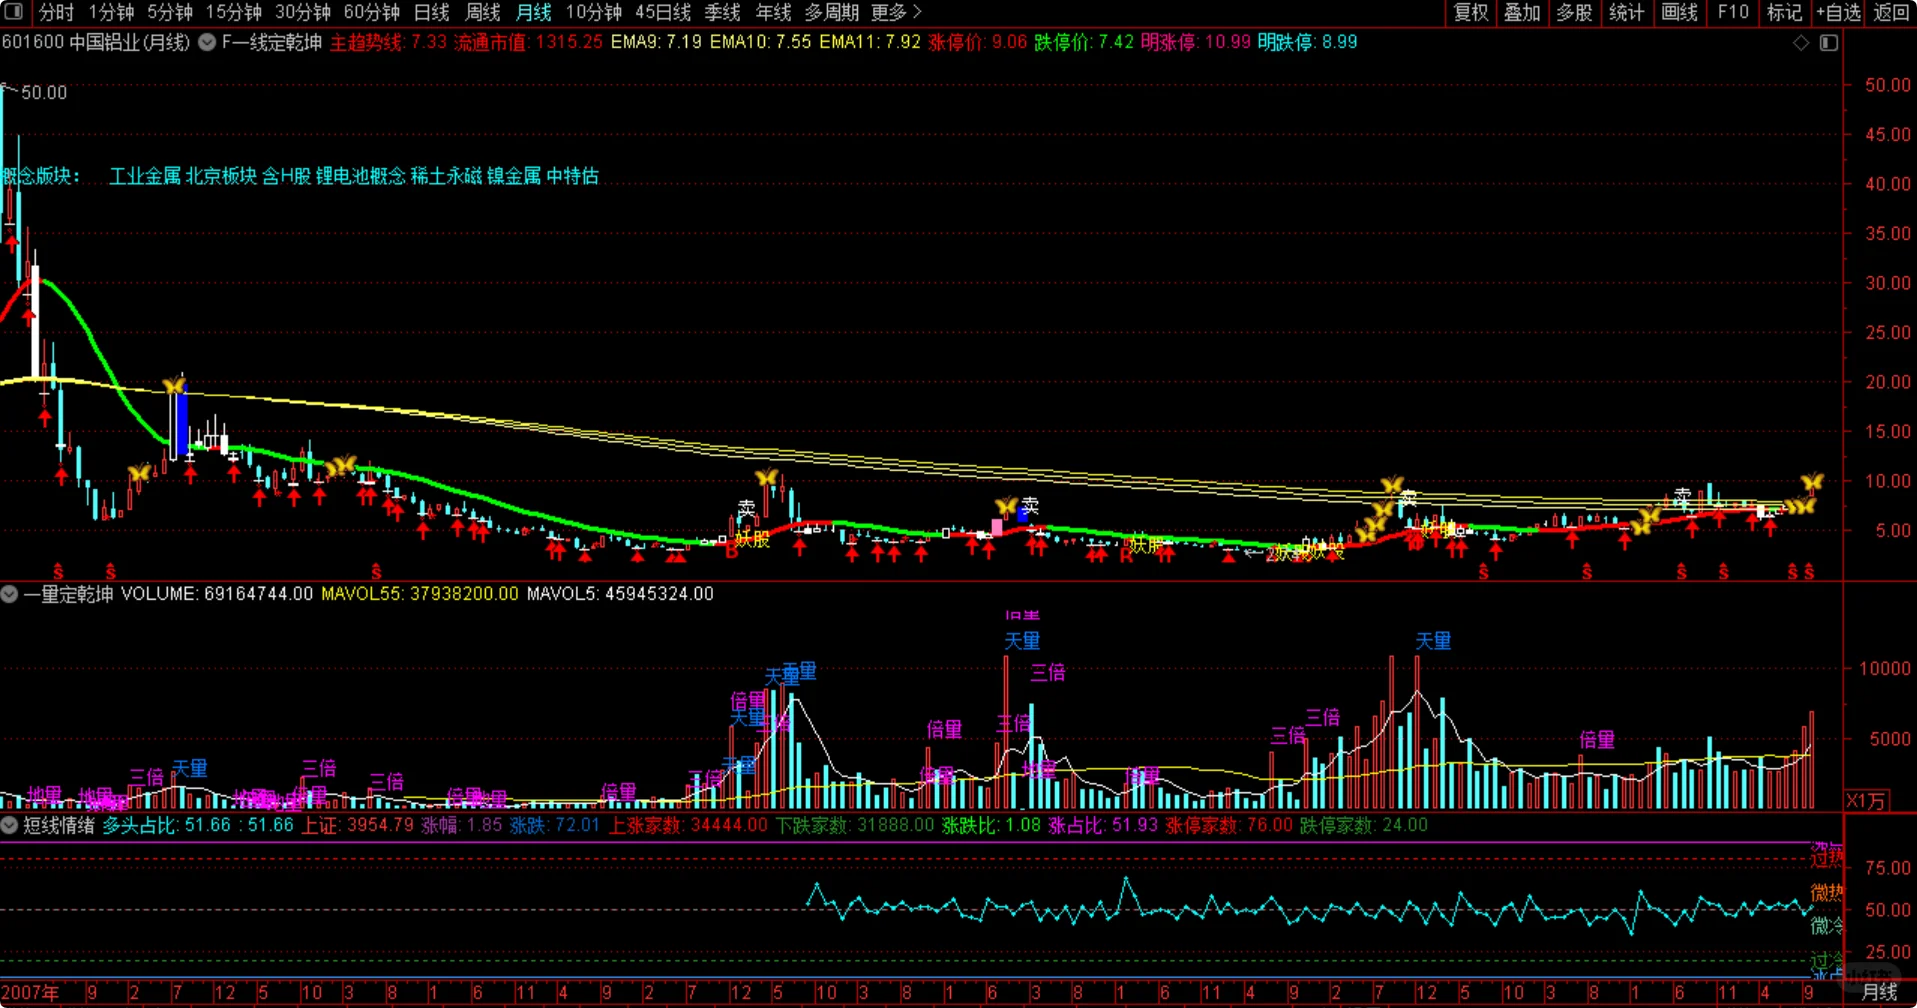Expand the 一里定乾坤 volume panel dropdown
The image size is (1917, 1008).
pyautogui.click(x=9, y=594)
